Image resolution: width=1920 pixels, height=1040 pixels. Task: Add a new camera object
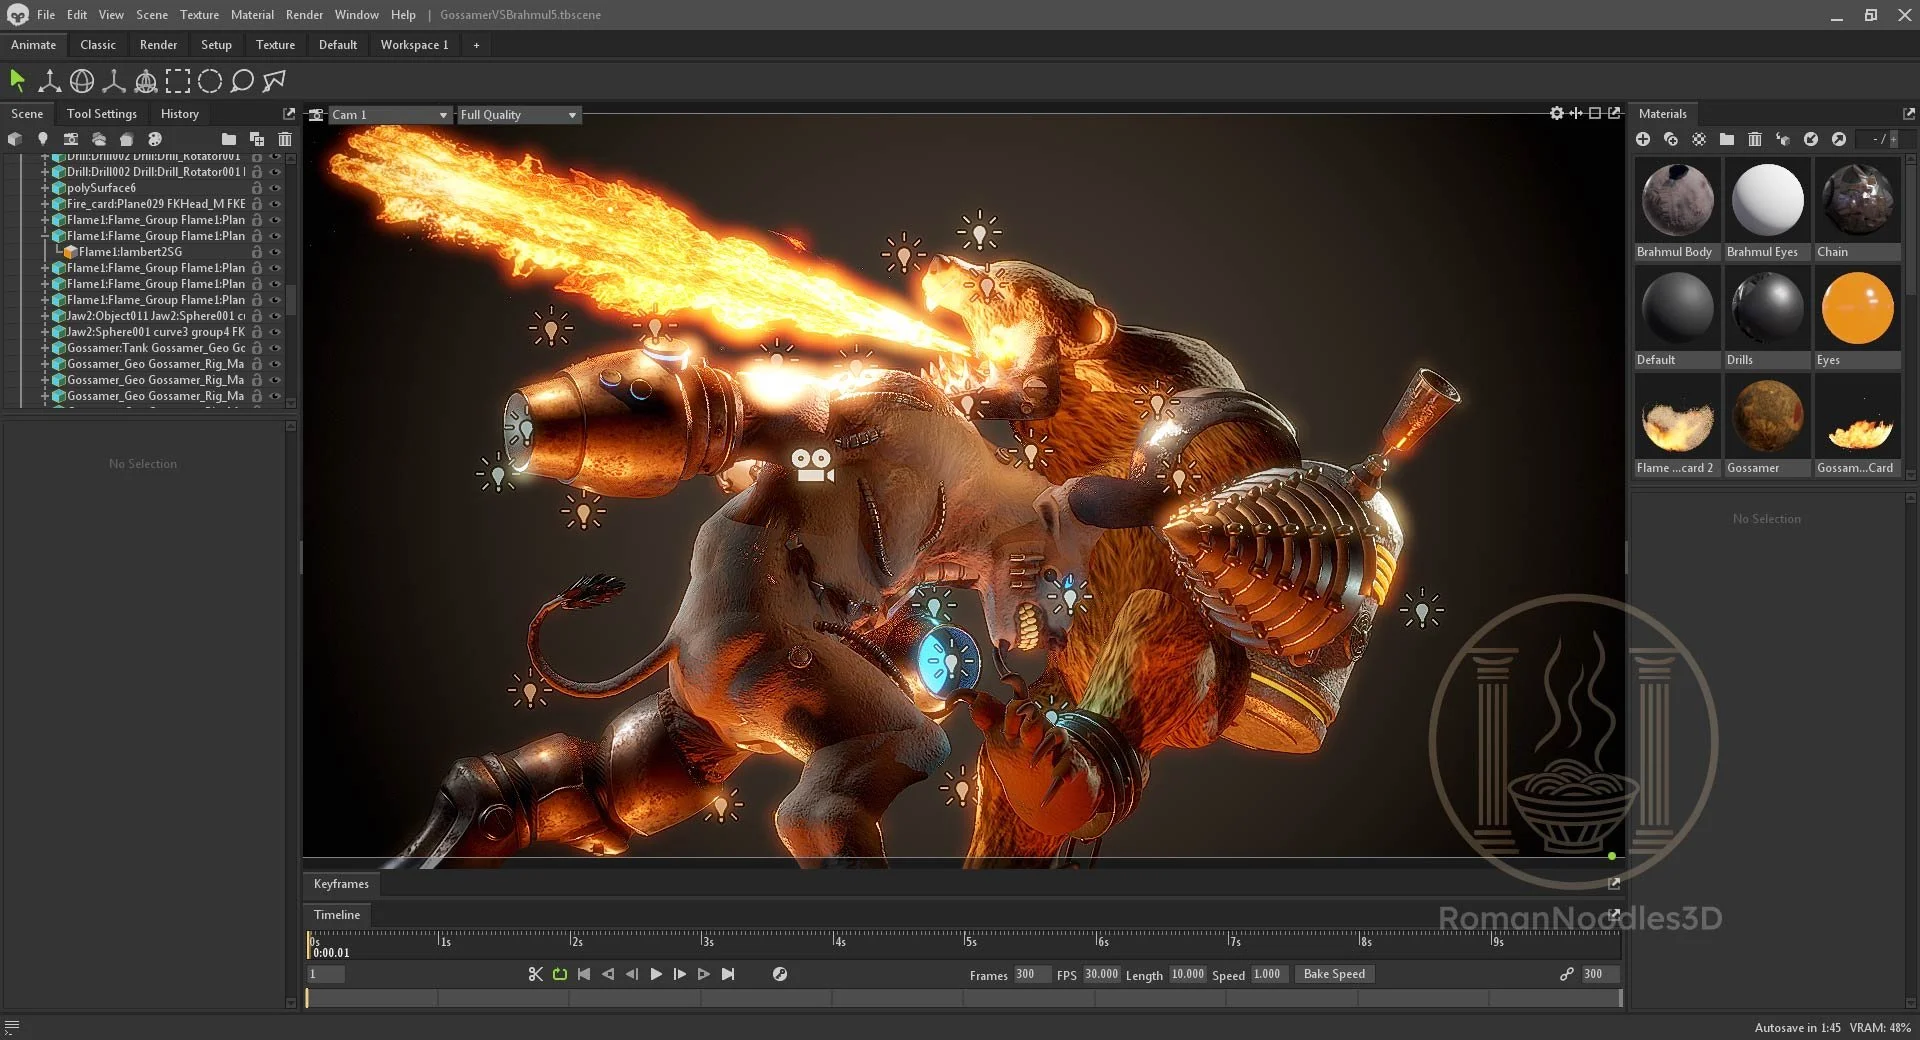71,139
